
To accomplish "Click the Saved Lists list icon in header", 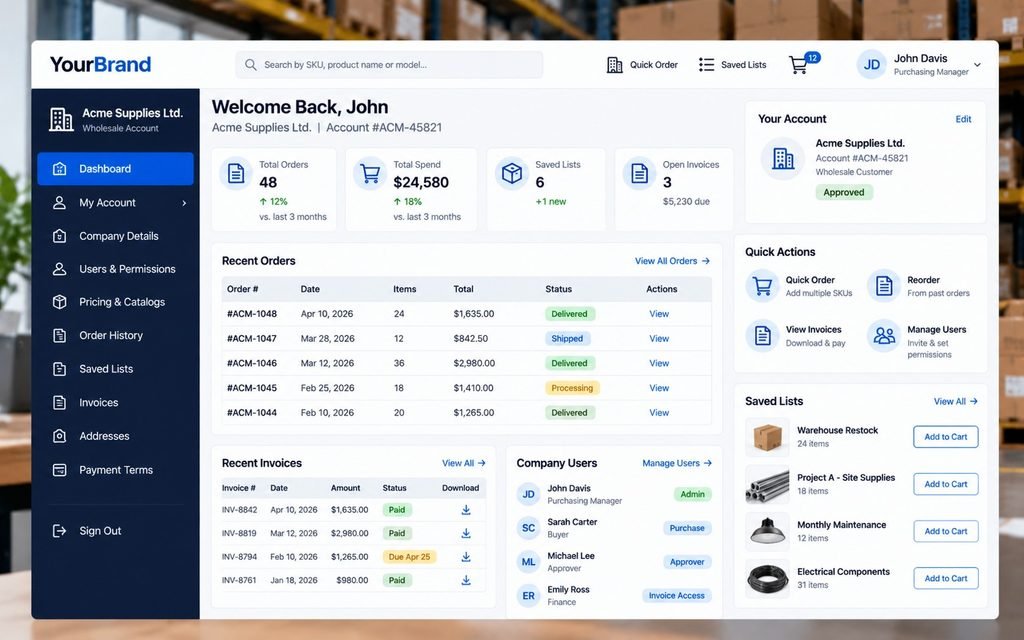I will click(x=706, y=65).
